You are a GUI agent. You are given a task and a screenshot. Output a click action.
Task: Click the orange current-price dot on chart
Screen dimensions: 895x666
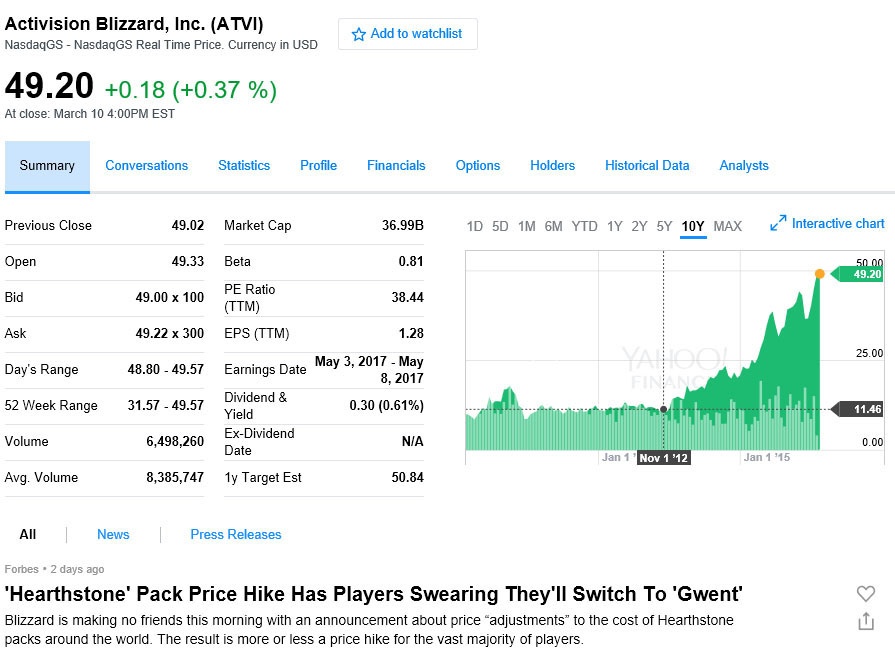coord(820,274)
